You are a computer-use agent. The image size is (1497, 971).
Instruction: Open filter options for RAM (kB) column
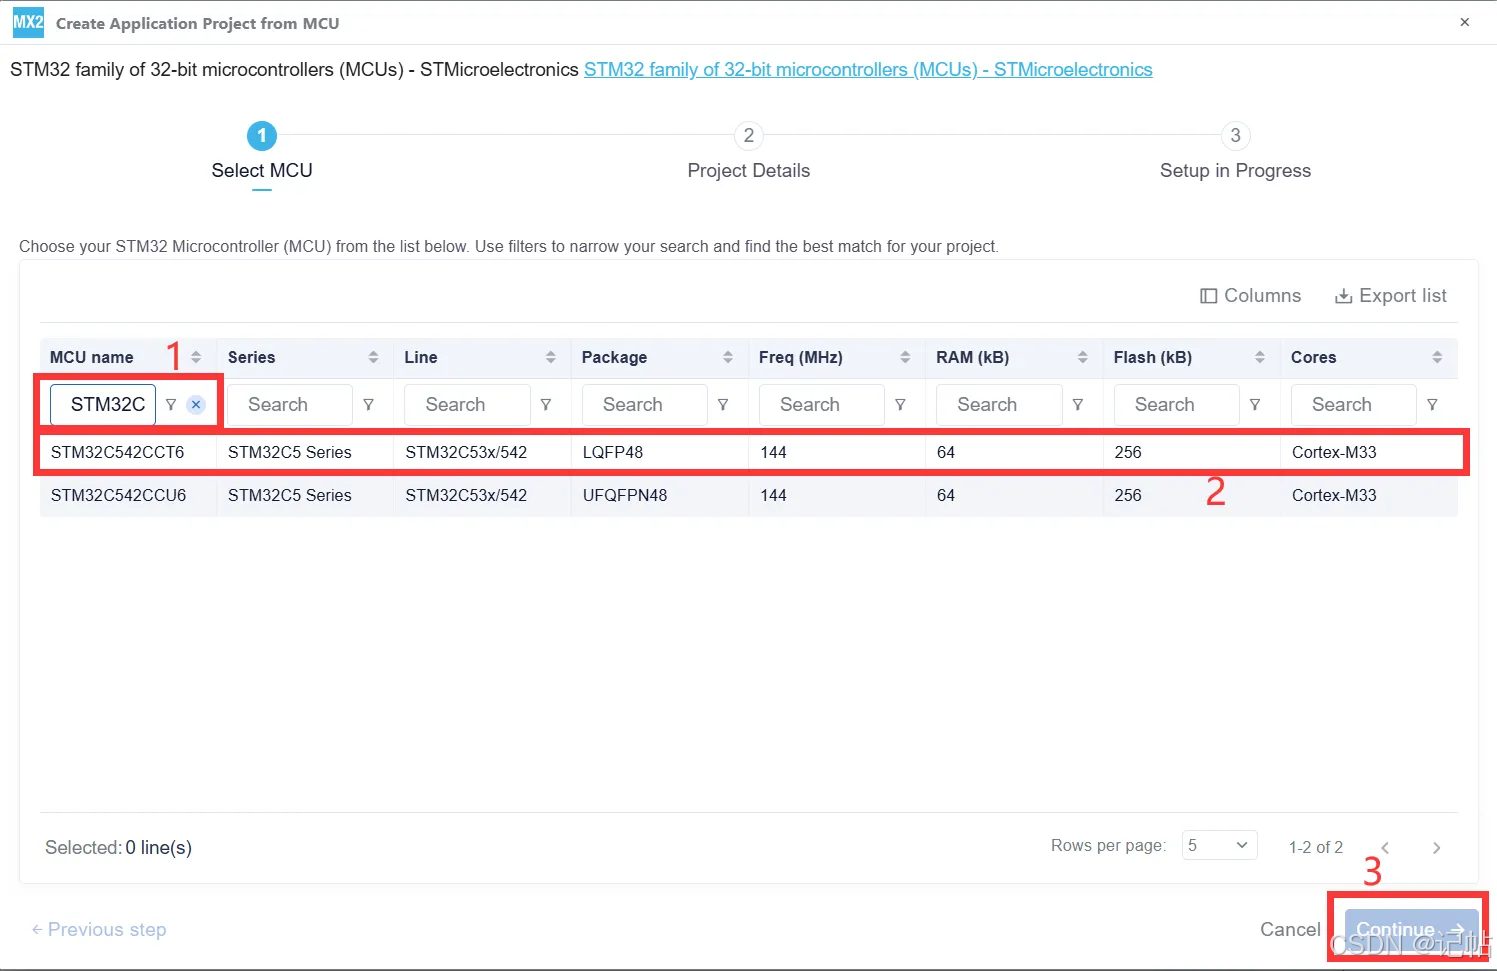pyautogui.click(x=1078, y=405)
